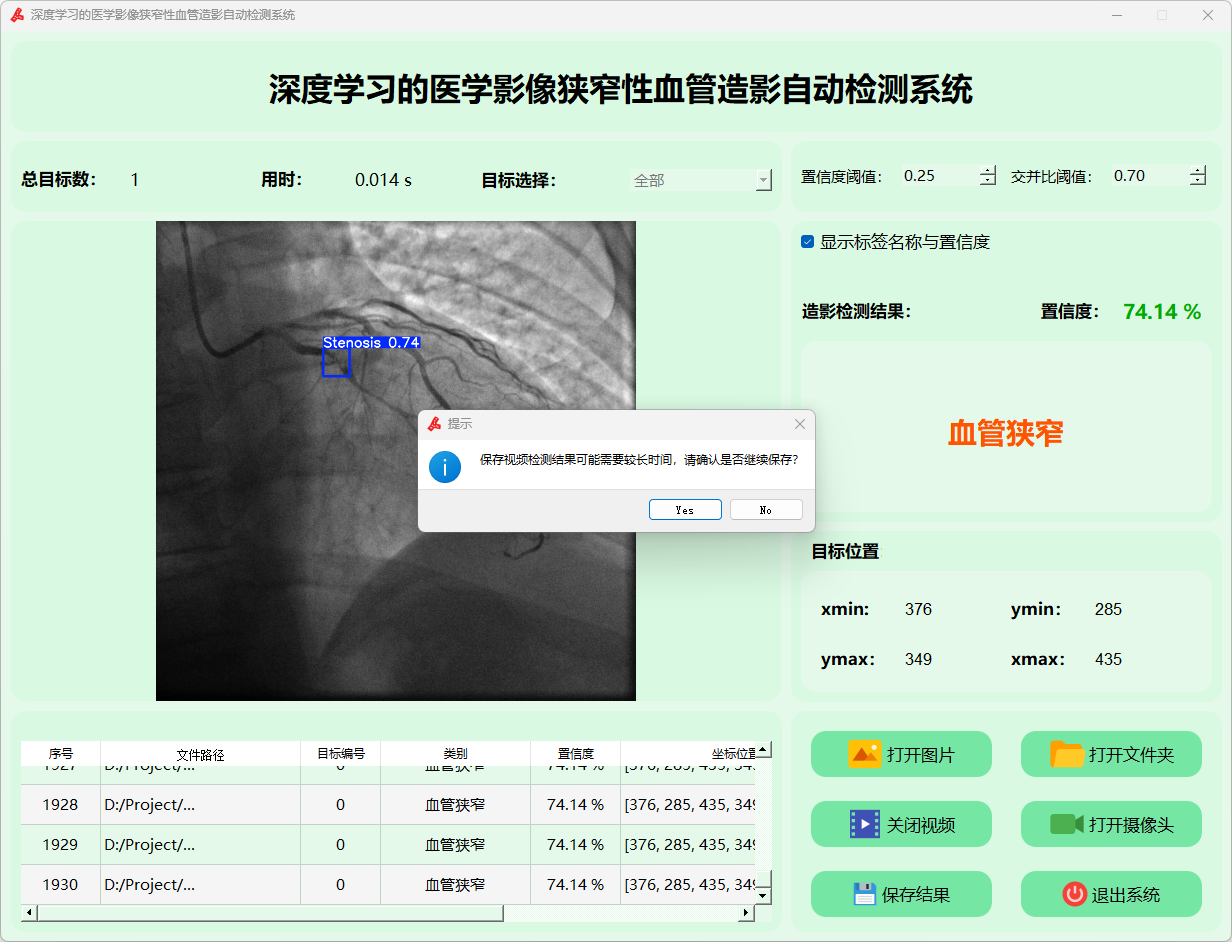Click the blue info icon in dialog

(x=445, y=466)
